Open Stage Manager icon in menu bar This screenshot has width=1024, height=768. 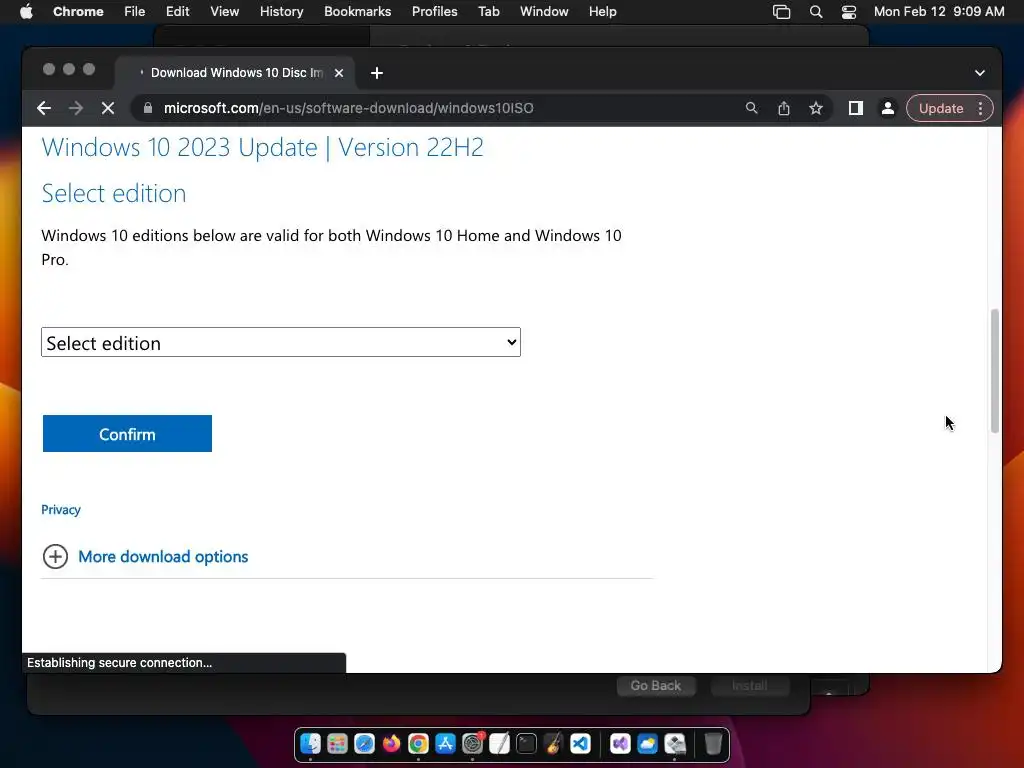coord(782,12)
